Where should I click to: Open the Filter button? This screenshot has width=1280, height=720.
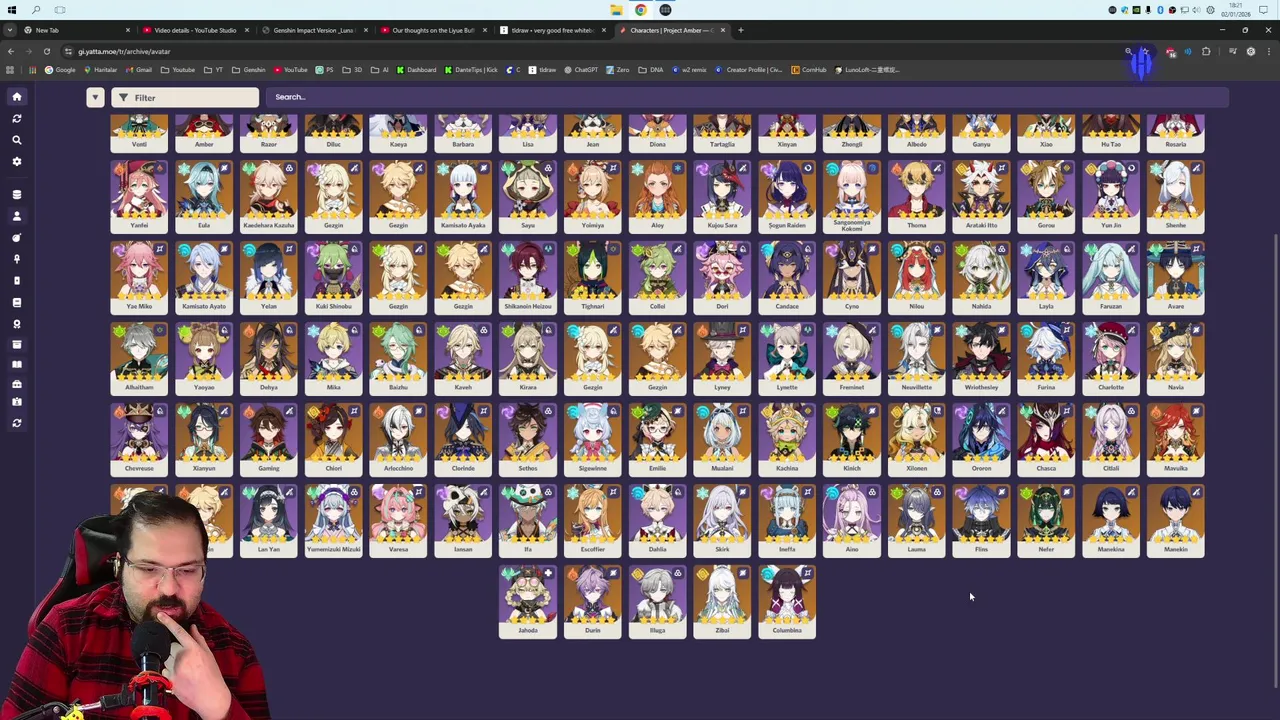click(x=185, y=97)
